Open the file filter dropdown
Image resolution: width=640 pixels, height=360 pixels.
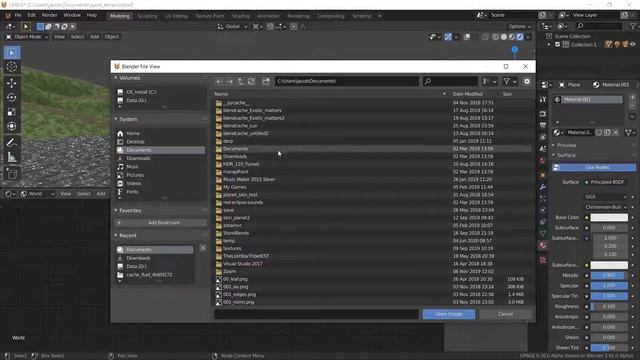coord(510,81)
